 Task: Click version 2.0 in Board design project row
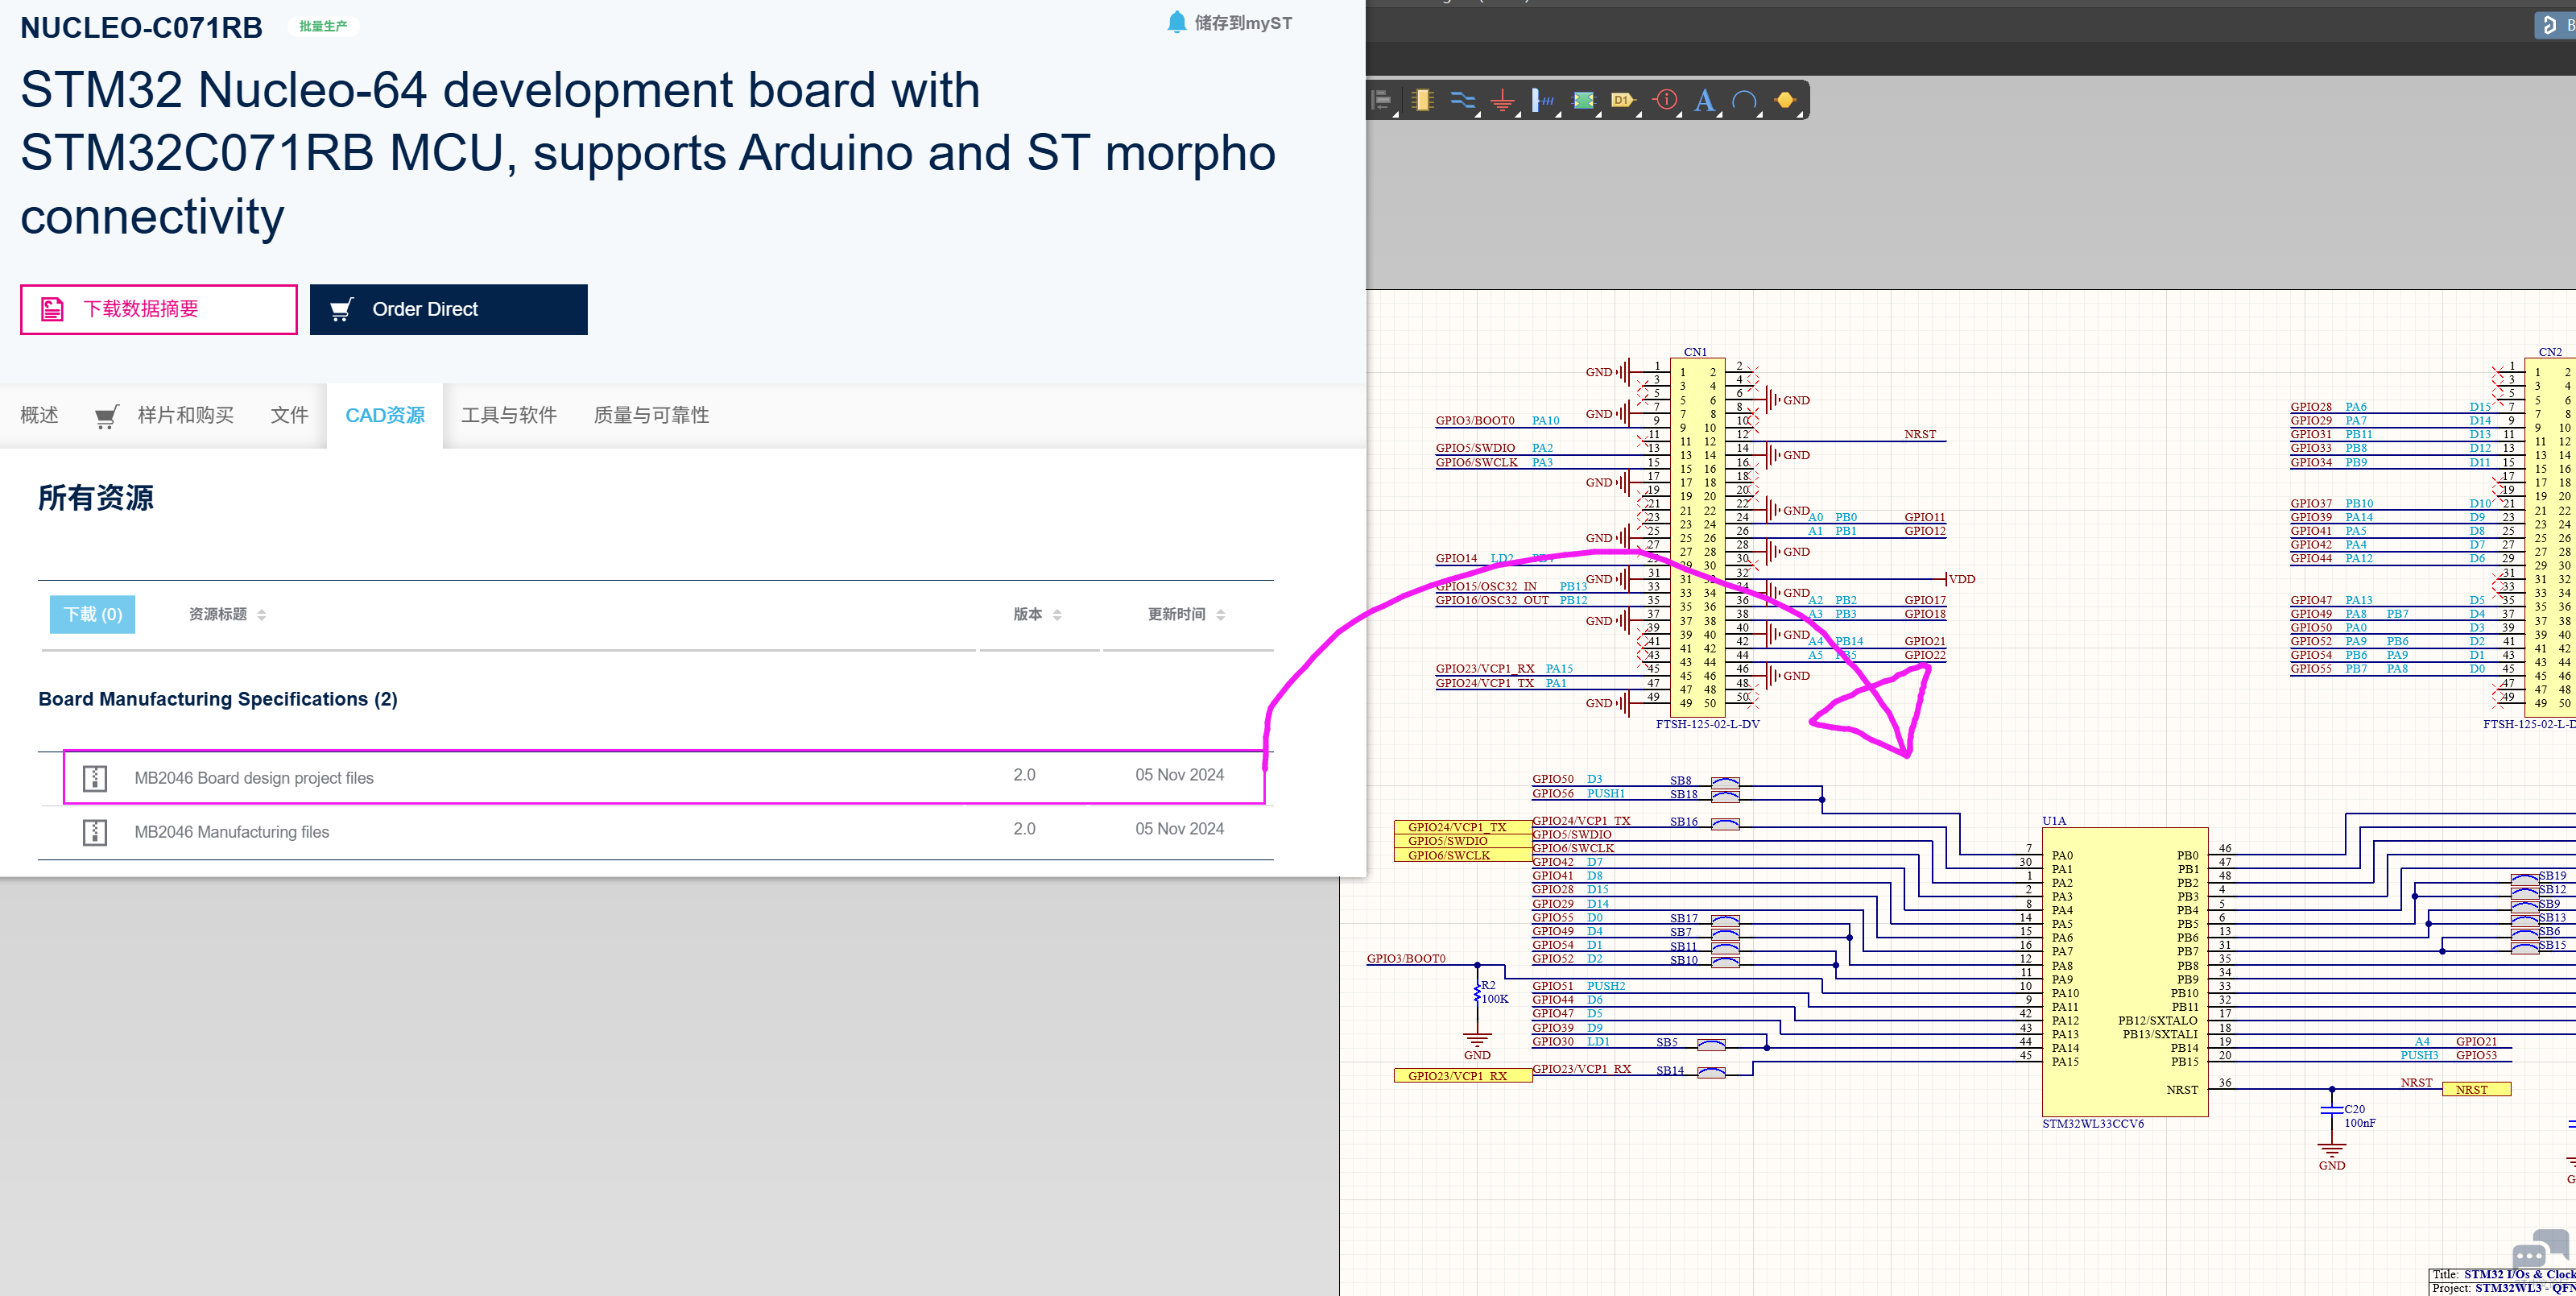tap(1024, 775)
